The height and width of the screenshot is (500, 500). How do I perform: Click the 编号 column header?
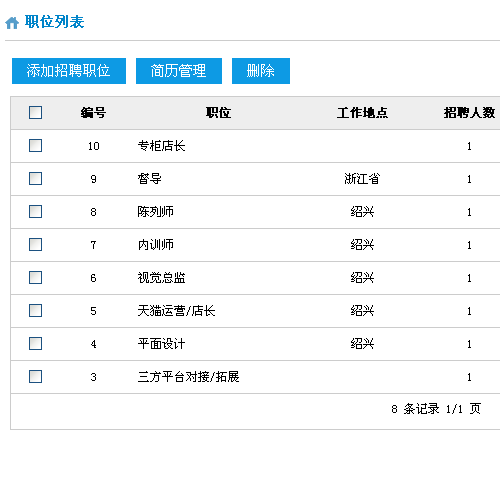[93, 113]
